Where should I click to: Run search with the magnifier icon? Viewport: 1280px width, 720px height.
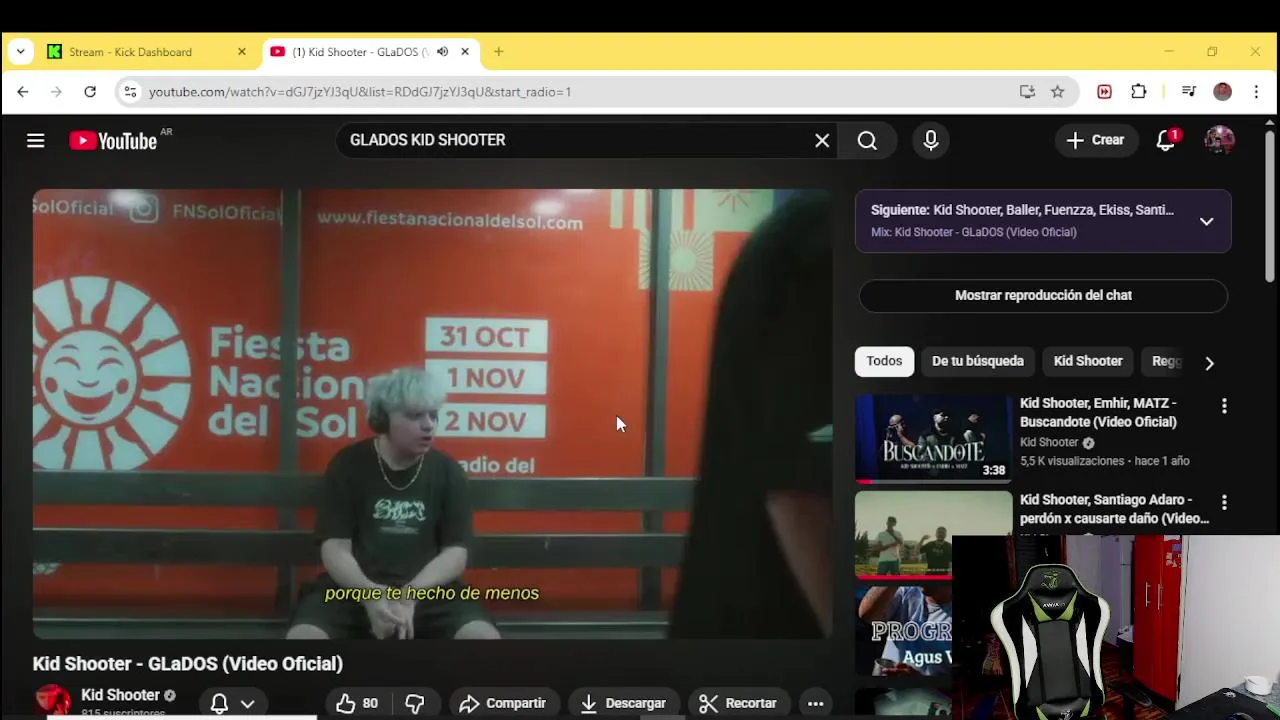(x=867, y=141)
